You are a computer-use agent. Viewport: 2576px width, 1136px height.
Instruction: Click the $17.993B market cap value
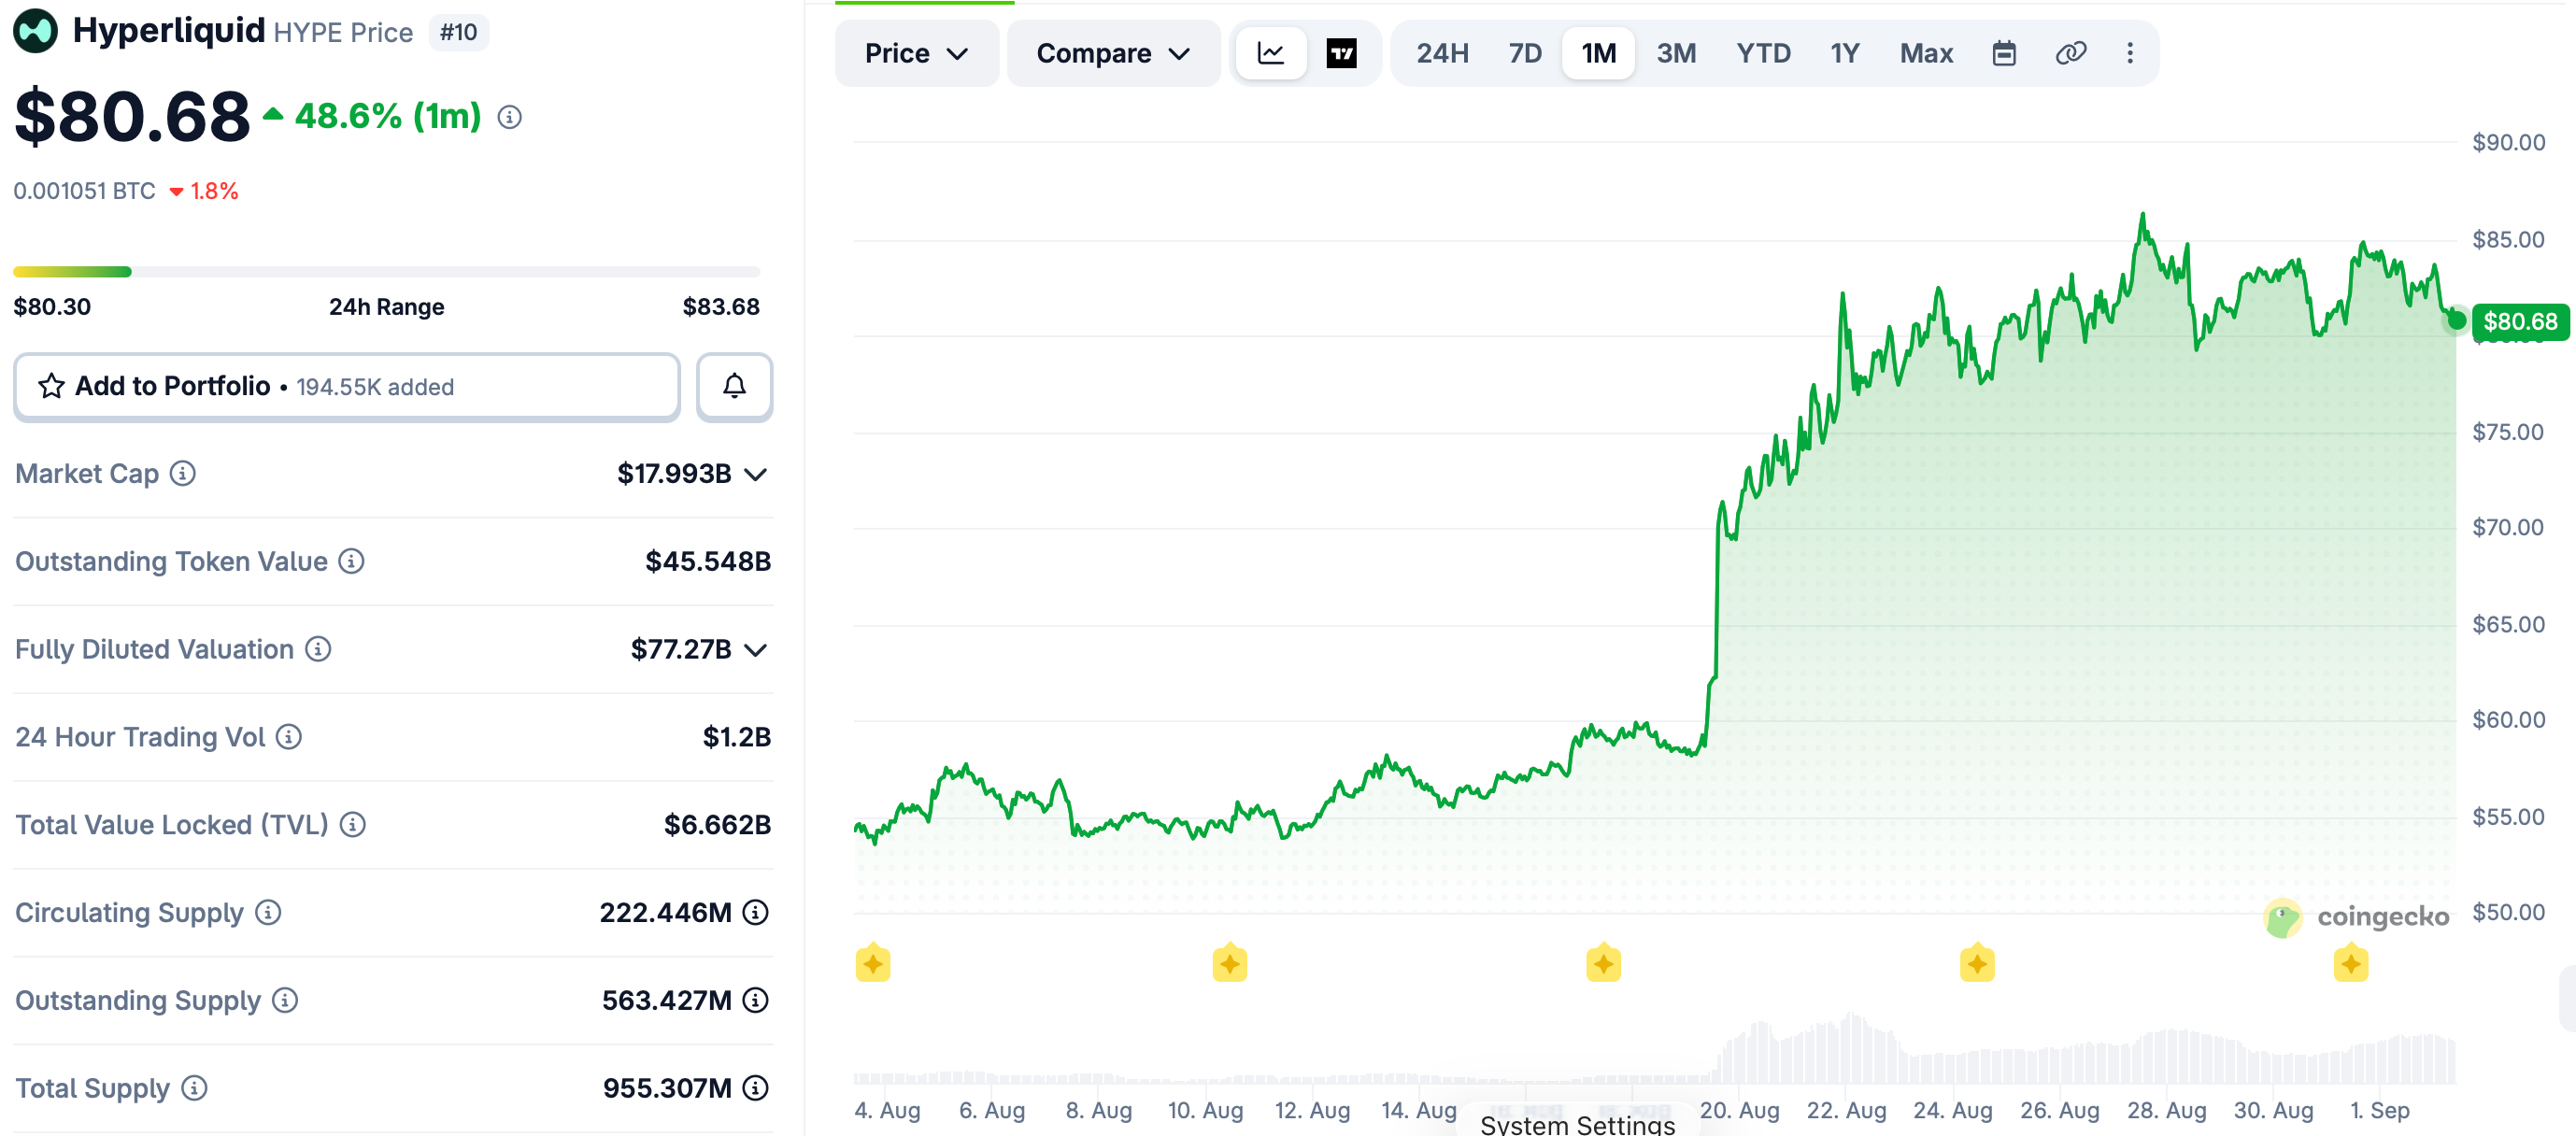(x=674, y=473)
